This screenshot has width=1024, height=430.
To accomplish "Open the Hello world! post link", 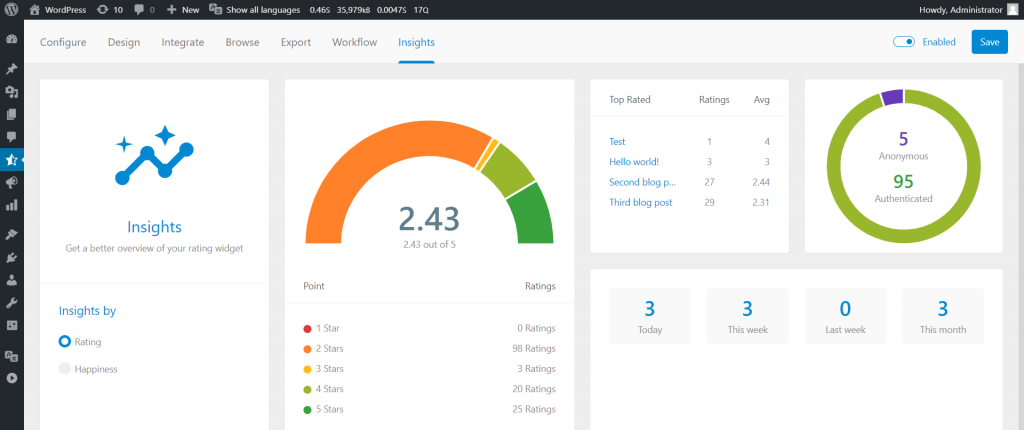I will pos(634,162).
